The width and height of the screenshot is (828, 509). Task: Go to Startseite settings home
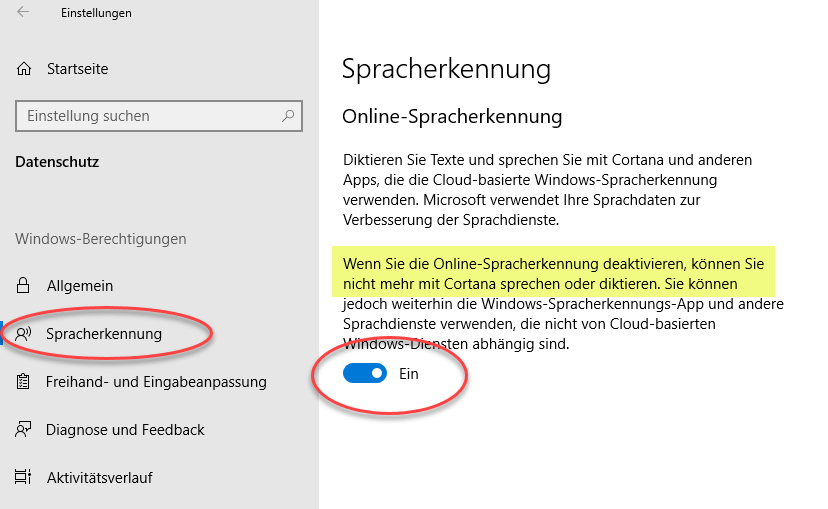tap(77, 69)
